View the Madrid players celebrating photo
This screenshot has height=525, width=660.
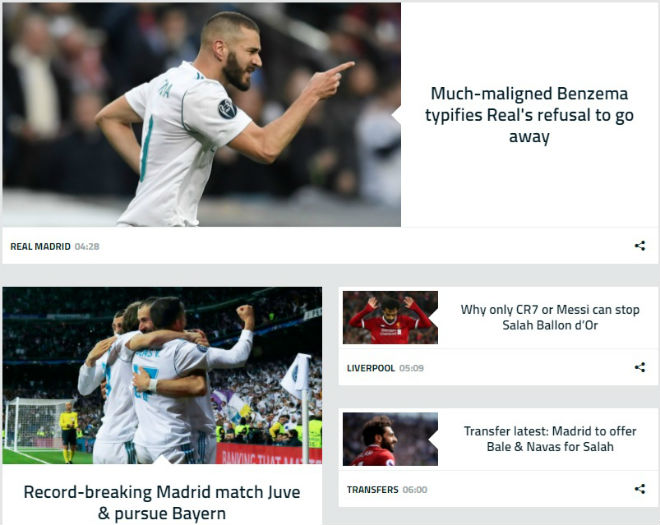162,376
